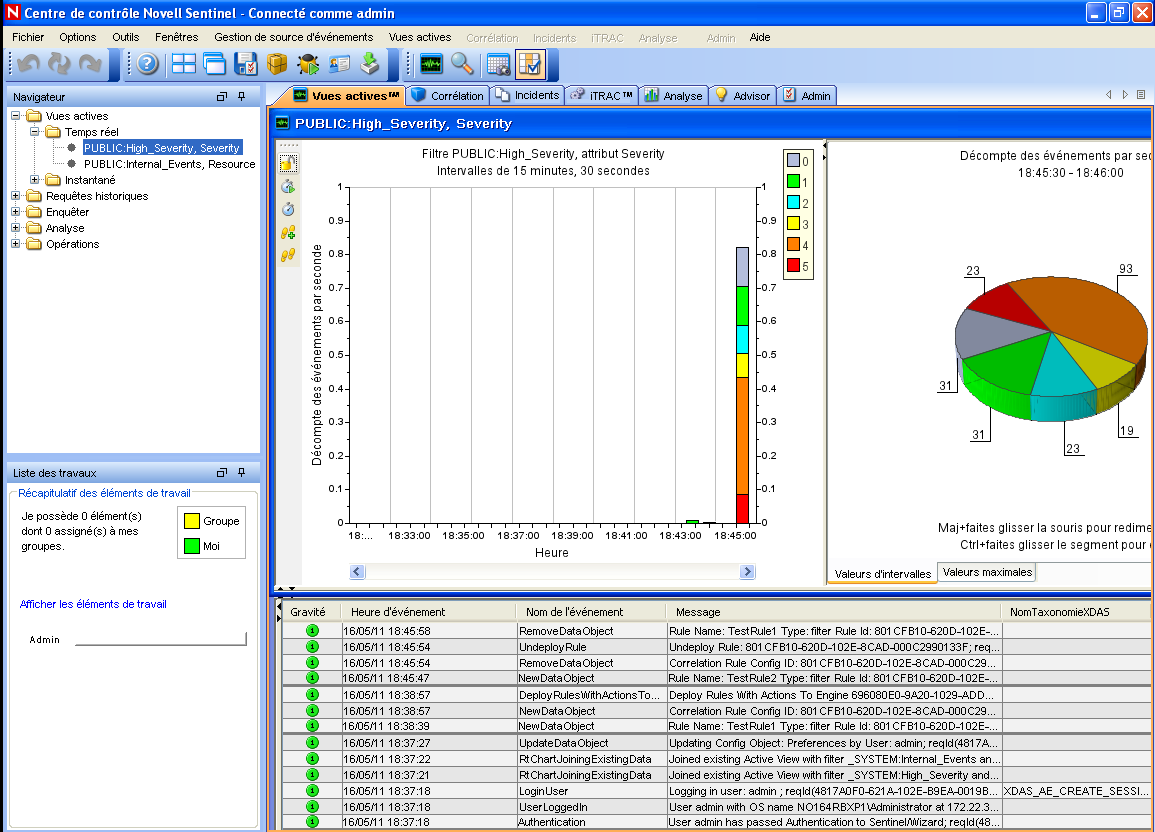Click the cascade windows toolbar icon
1155x832 pixels.
pos(214,65)
